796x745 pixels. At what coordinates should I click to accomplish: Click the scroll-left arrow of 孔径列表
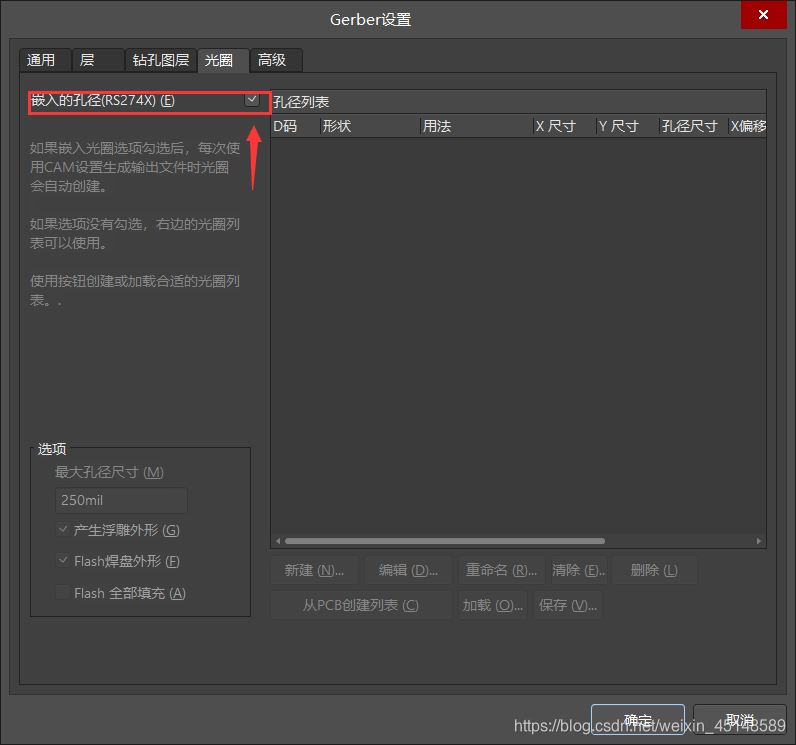coord(278,541)
